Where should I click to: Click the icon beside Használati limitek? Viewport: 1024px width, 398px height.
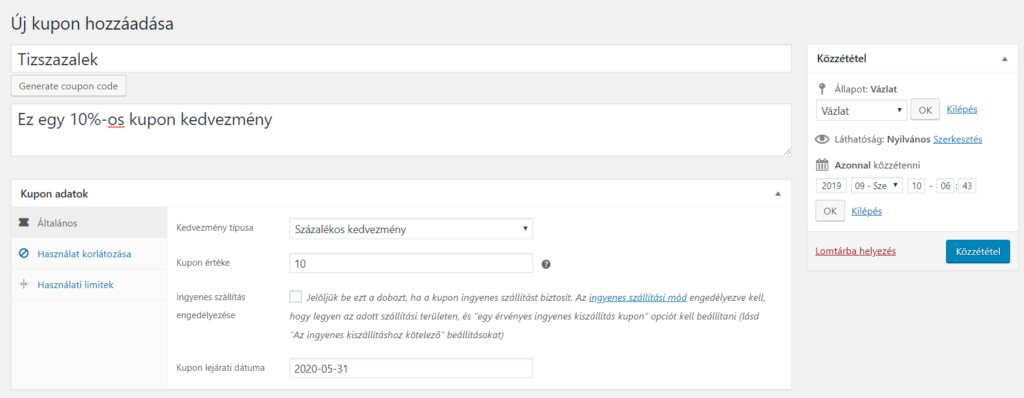coord(24,284)
